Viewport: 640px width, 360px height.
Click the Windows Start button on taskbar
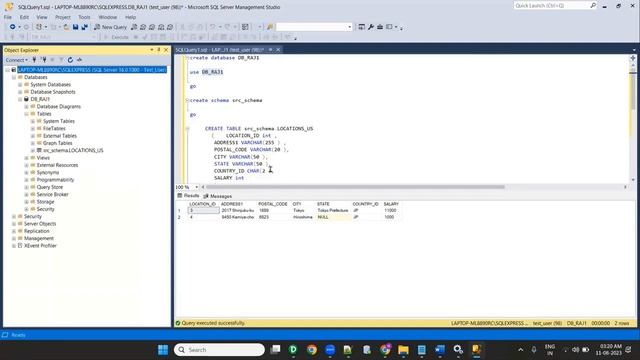pyautogui.click(x=163, y=350)
